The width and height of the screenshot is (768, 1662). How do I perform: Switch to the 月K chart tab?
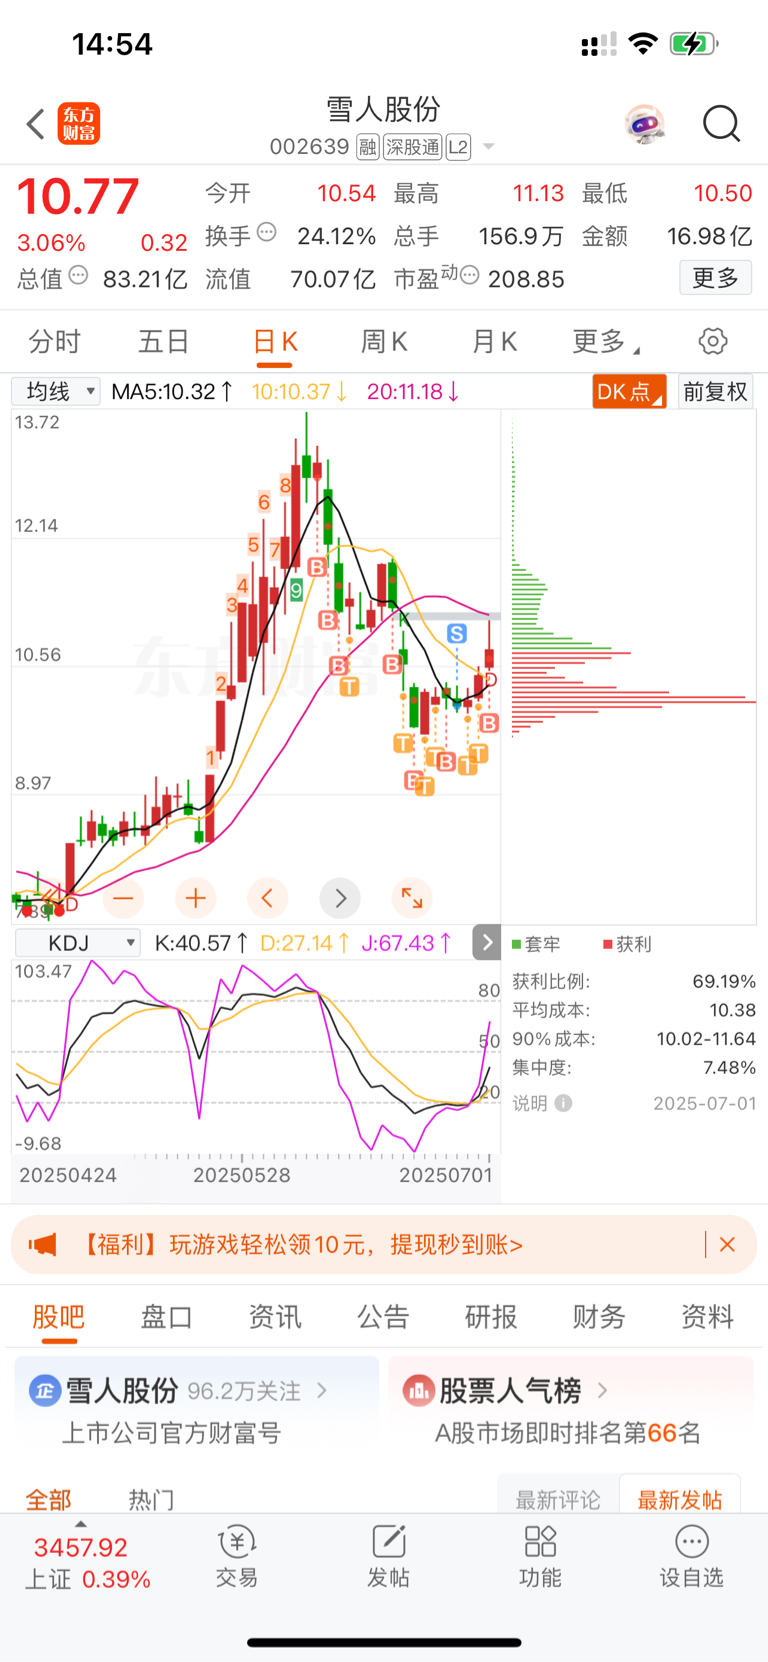click(494, 342)
